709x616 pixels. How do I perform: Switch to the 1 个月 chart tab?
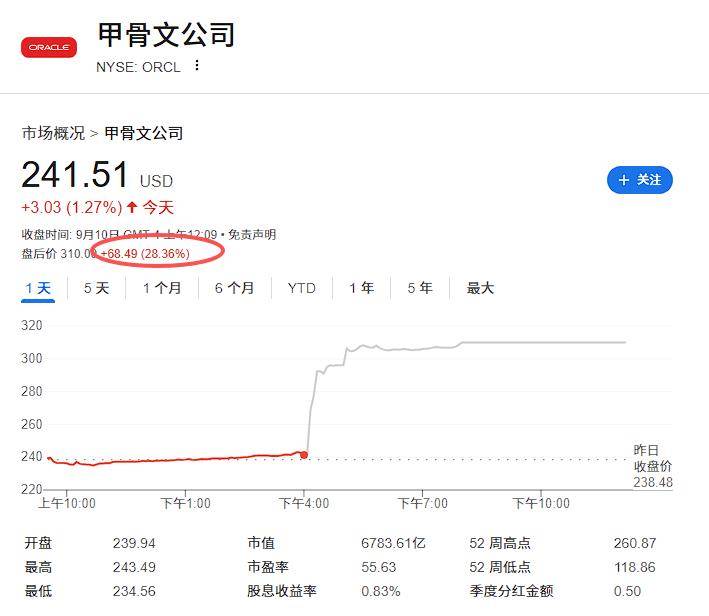(x=162, y=288)
